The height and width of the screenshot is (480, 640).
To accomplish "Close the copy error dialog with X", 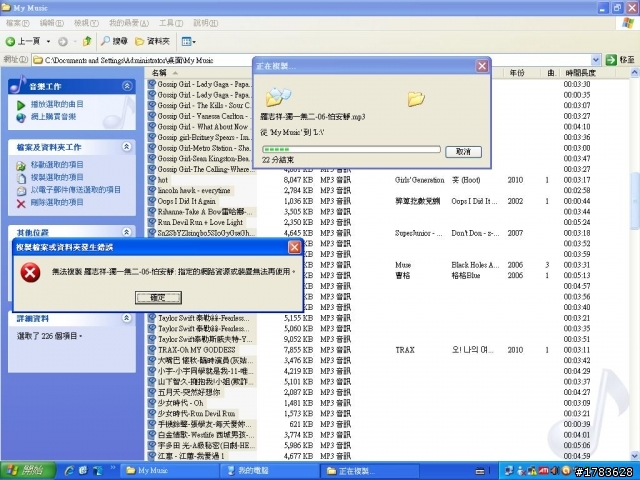I will coord(294,247).
